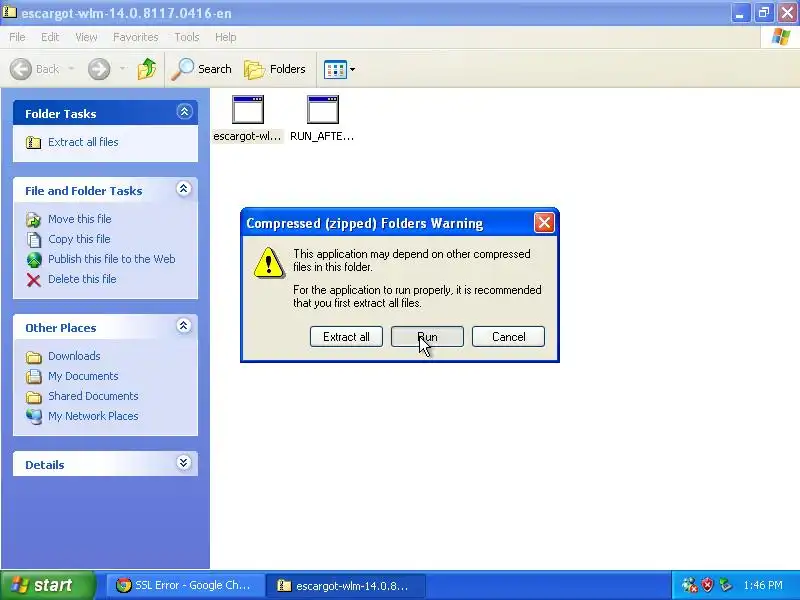The height and width of the screenshot is (600, 800).
Task: Click Copy this file link
Action: pos(79,239)
